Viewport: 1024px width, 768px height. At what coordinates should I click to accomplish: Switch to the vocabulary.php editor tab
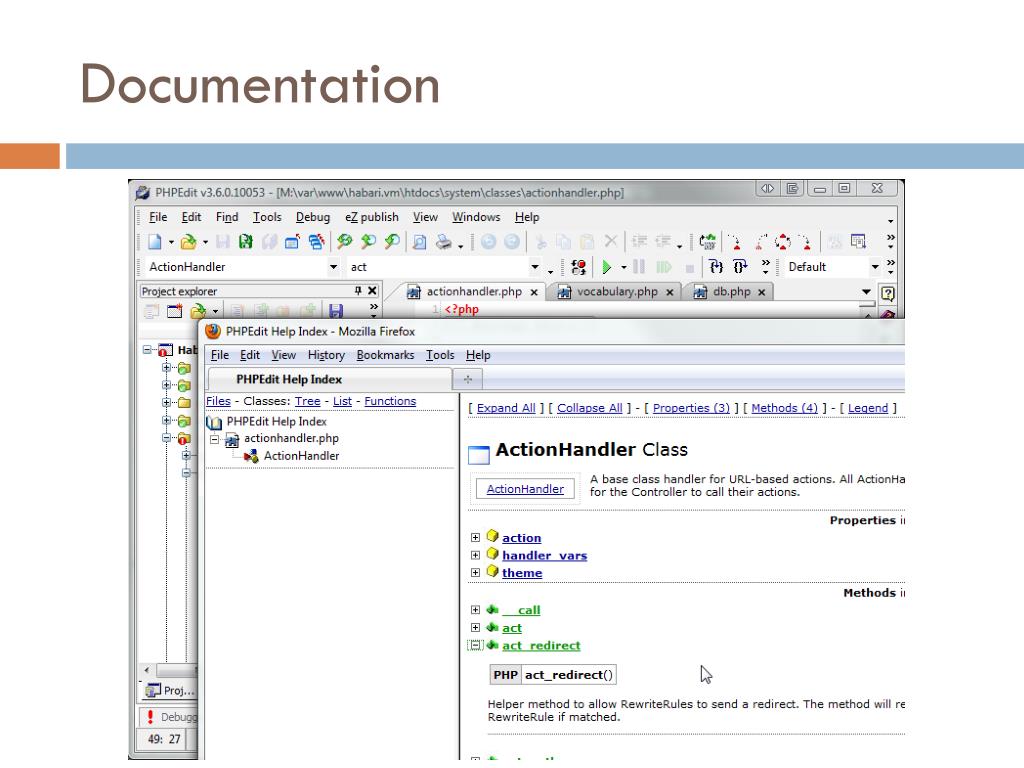(616, 292)
